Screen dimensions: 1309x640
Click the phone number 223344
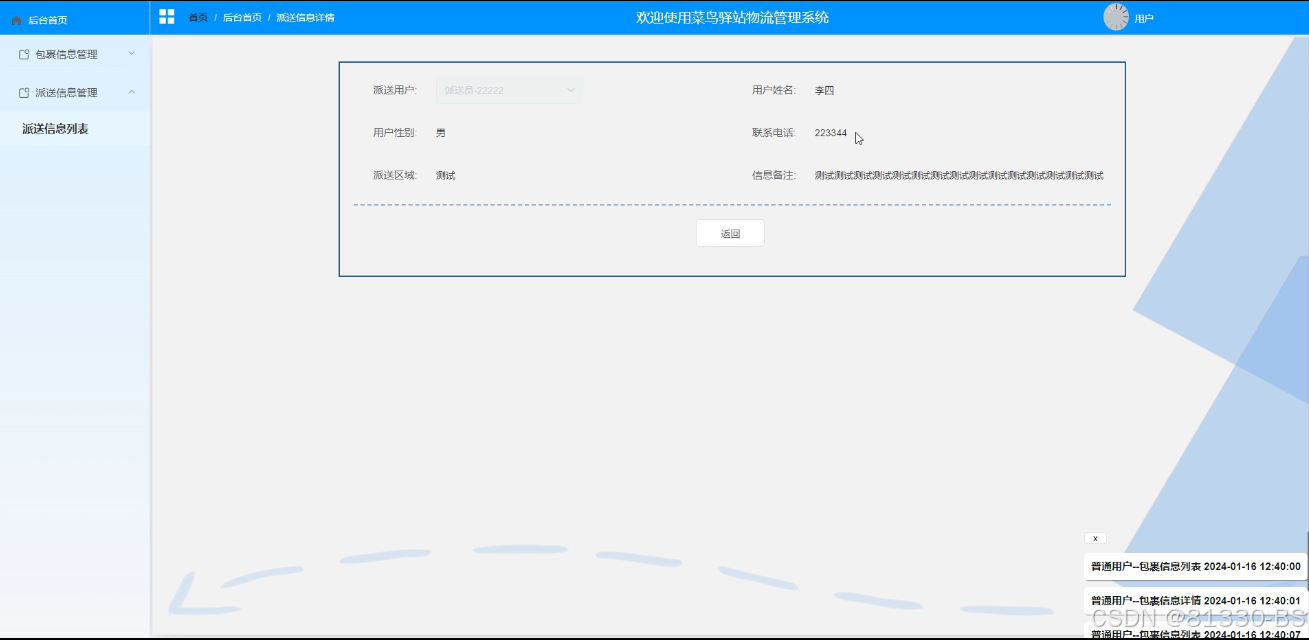click(830, 133)
